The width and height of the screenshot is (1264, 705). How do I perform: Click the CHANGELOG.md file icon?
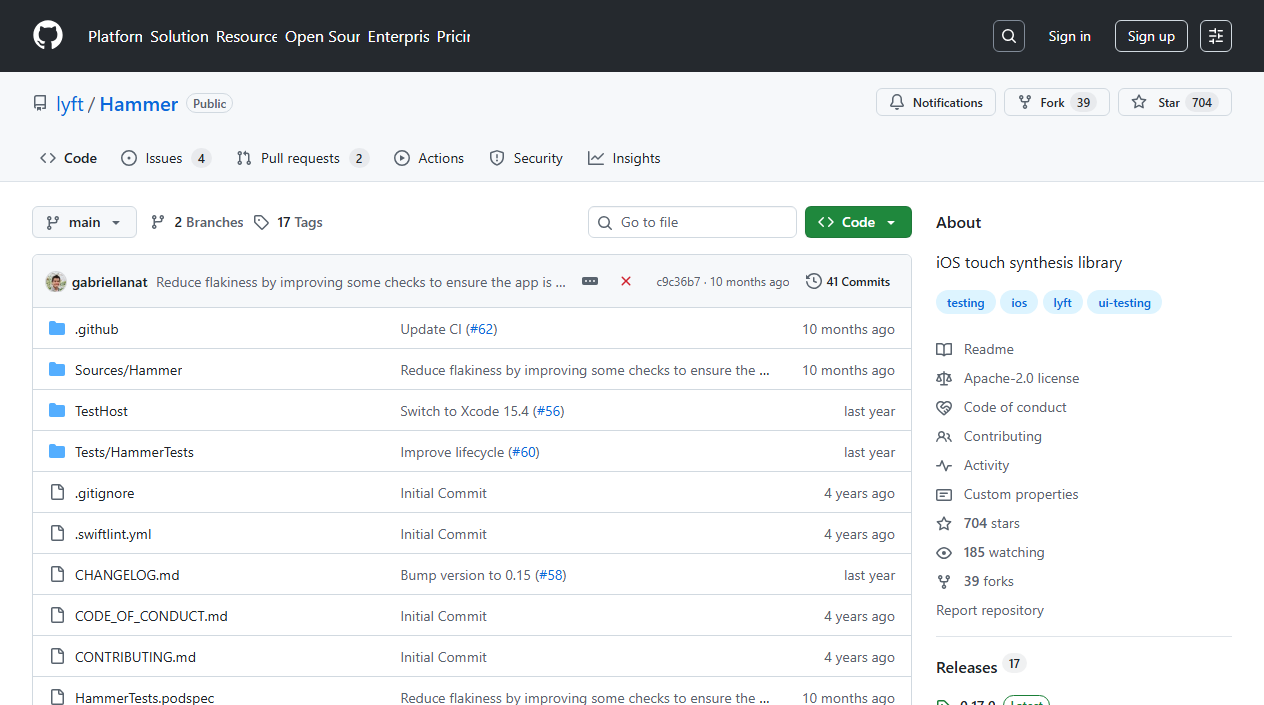coord(57,575)
